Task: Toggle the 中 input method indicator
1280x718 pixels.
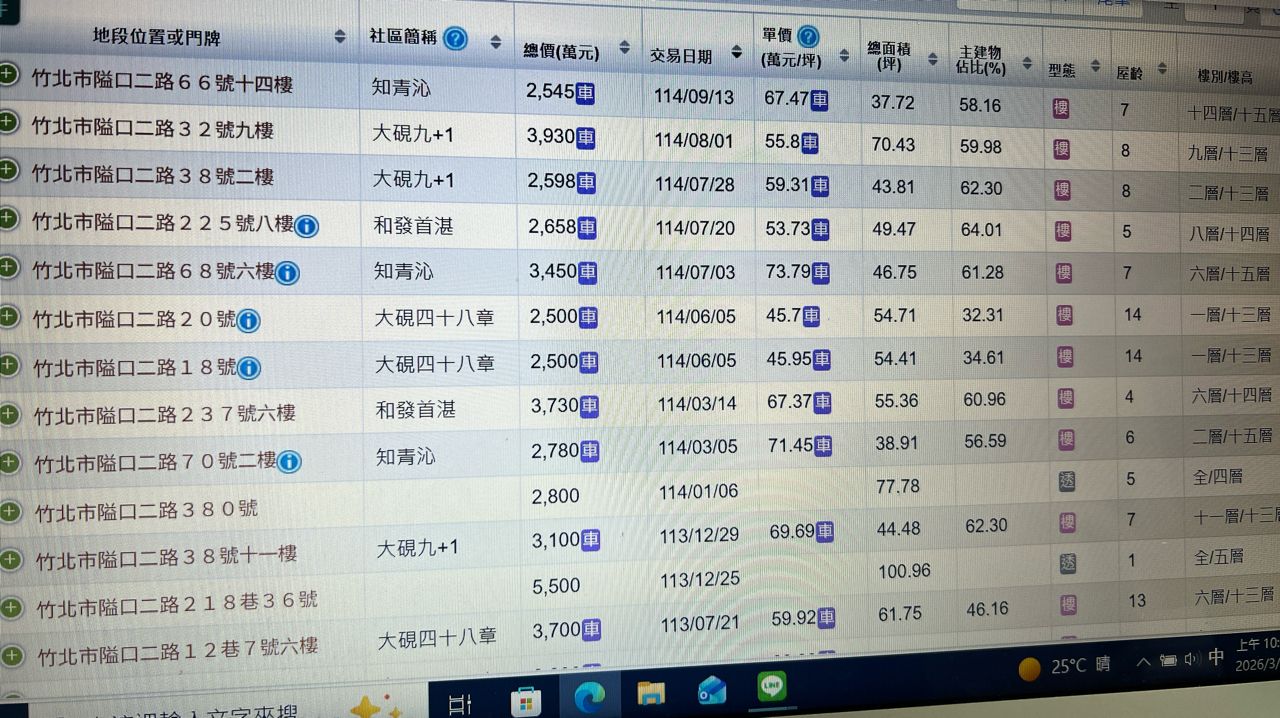Action: click(x=1216, y=657)
